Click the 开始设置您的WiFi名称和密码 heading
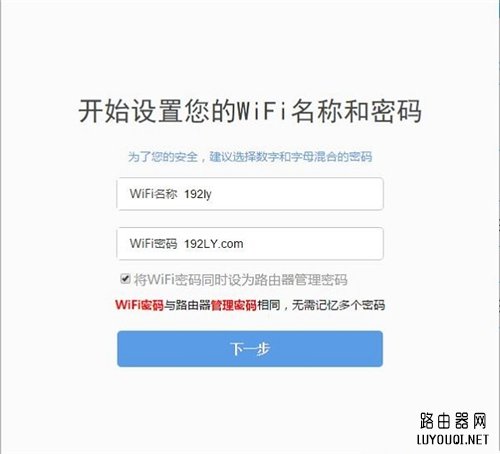The height and width of the screenshot is (454, 500). (x=250, y=111)
